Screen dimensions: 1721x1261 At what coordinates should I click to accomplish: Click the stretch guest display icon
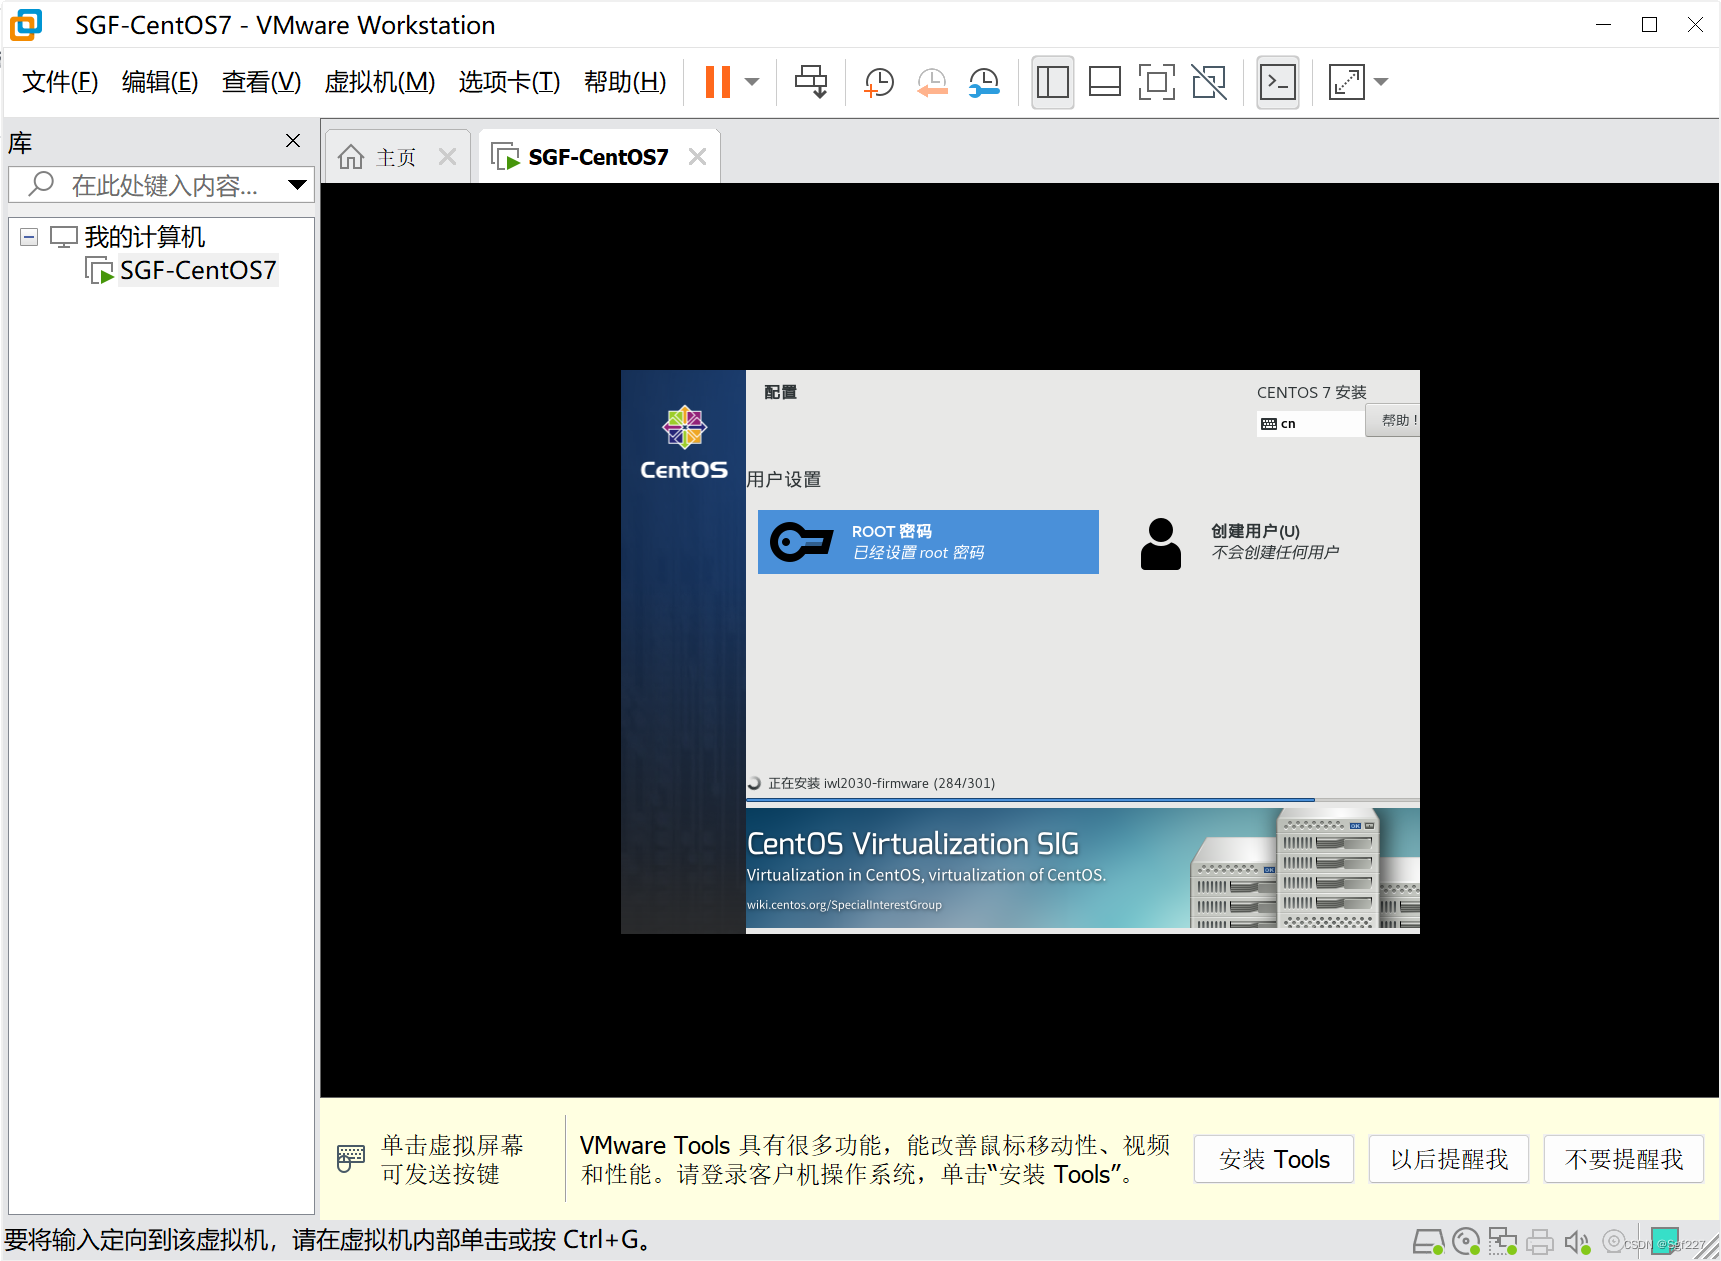(x=1346, y=82)
